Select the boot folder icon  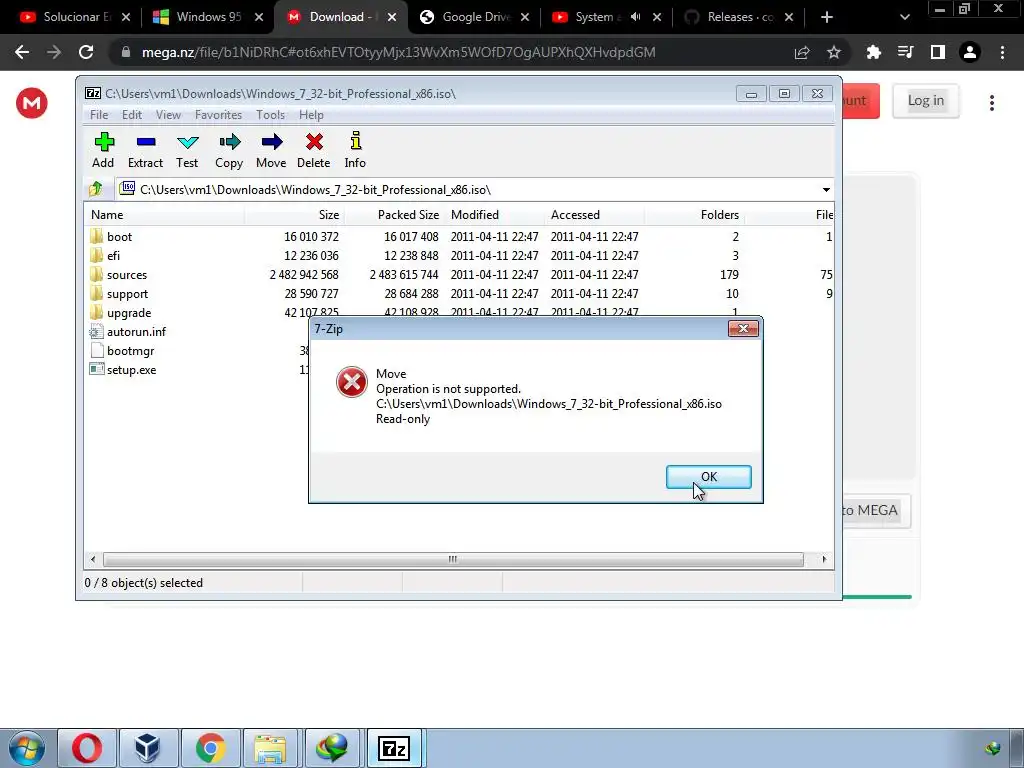coord(96,236)
